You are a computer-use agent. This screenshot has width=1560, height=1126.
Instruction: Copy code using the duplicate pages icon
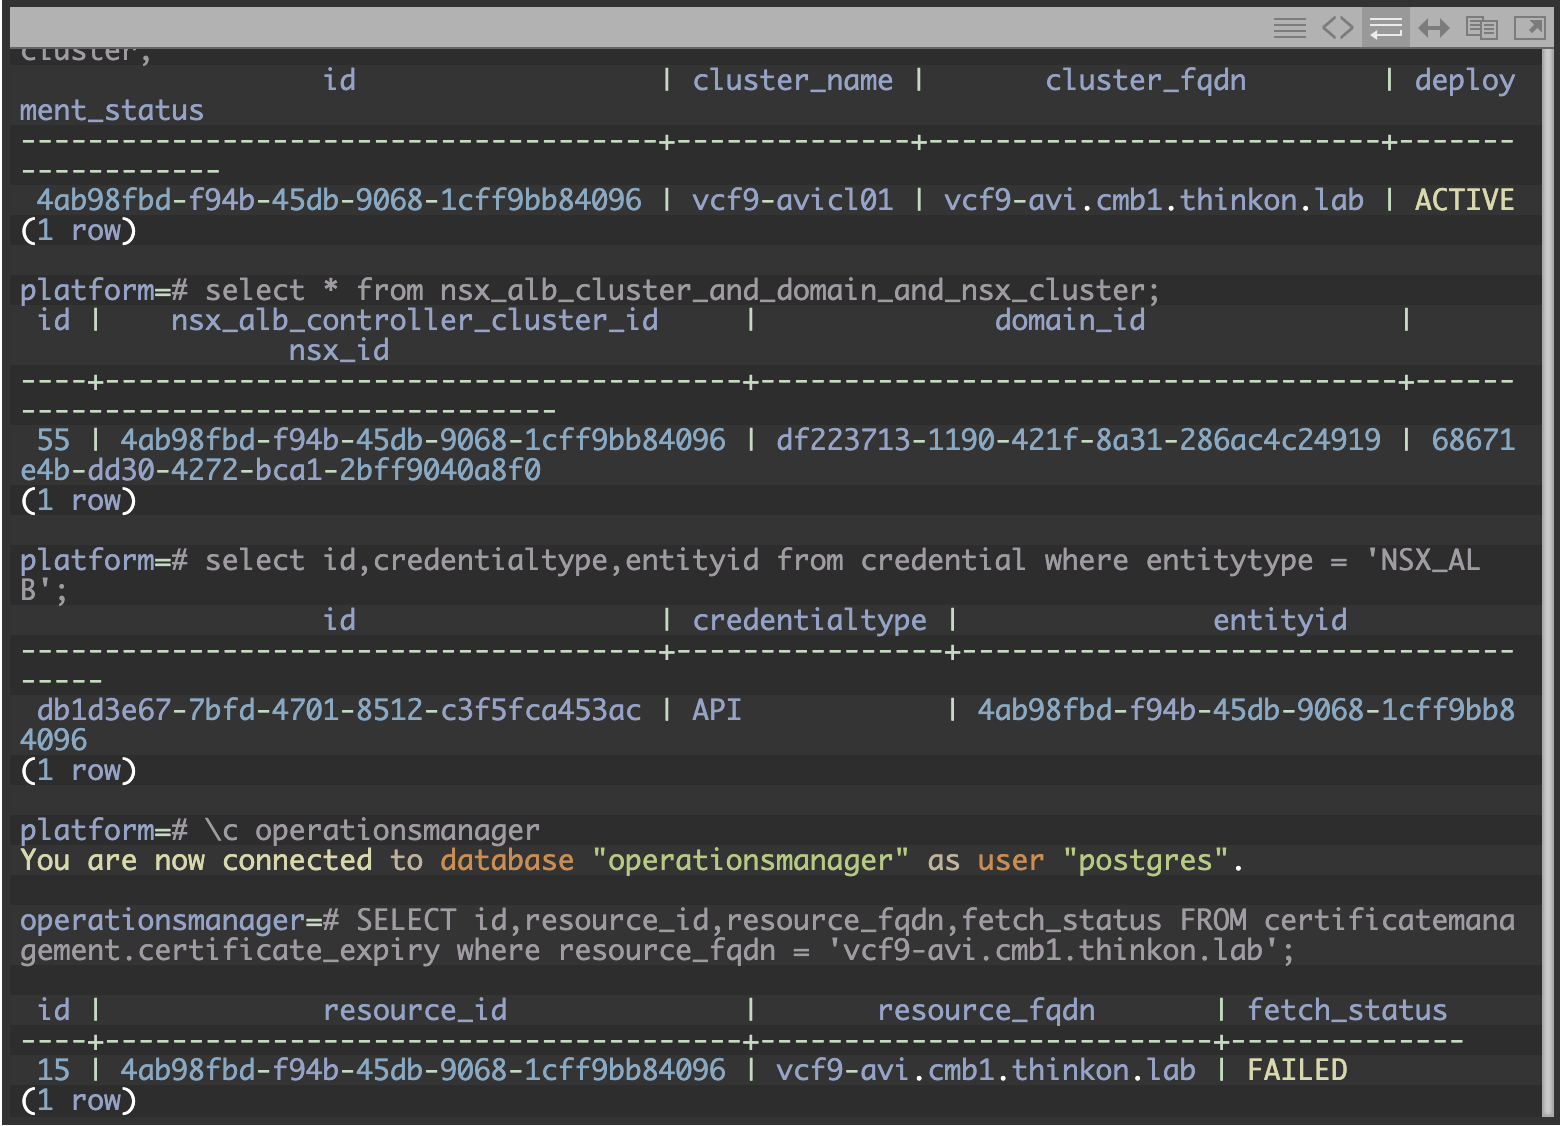pos(1481,28)
